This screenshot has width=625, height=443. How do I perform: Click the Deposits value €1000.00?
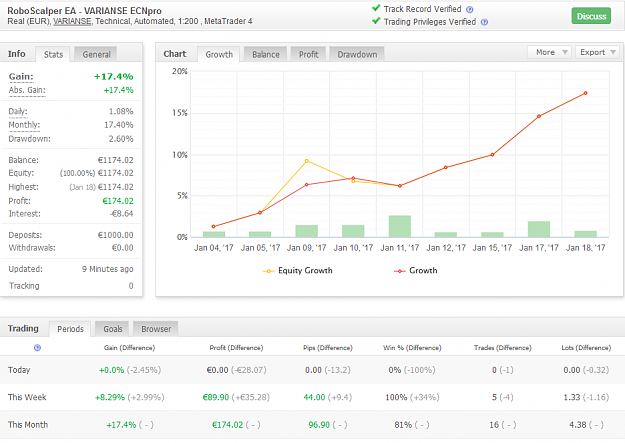(116, 235)
